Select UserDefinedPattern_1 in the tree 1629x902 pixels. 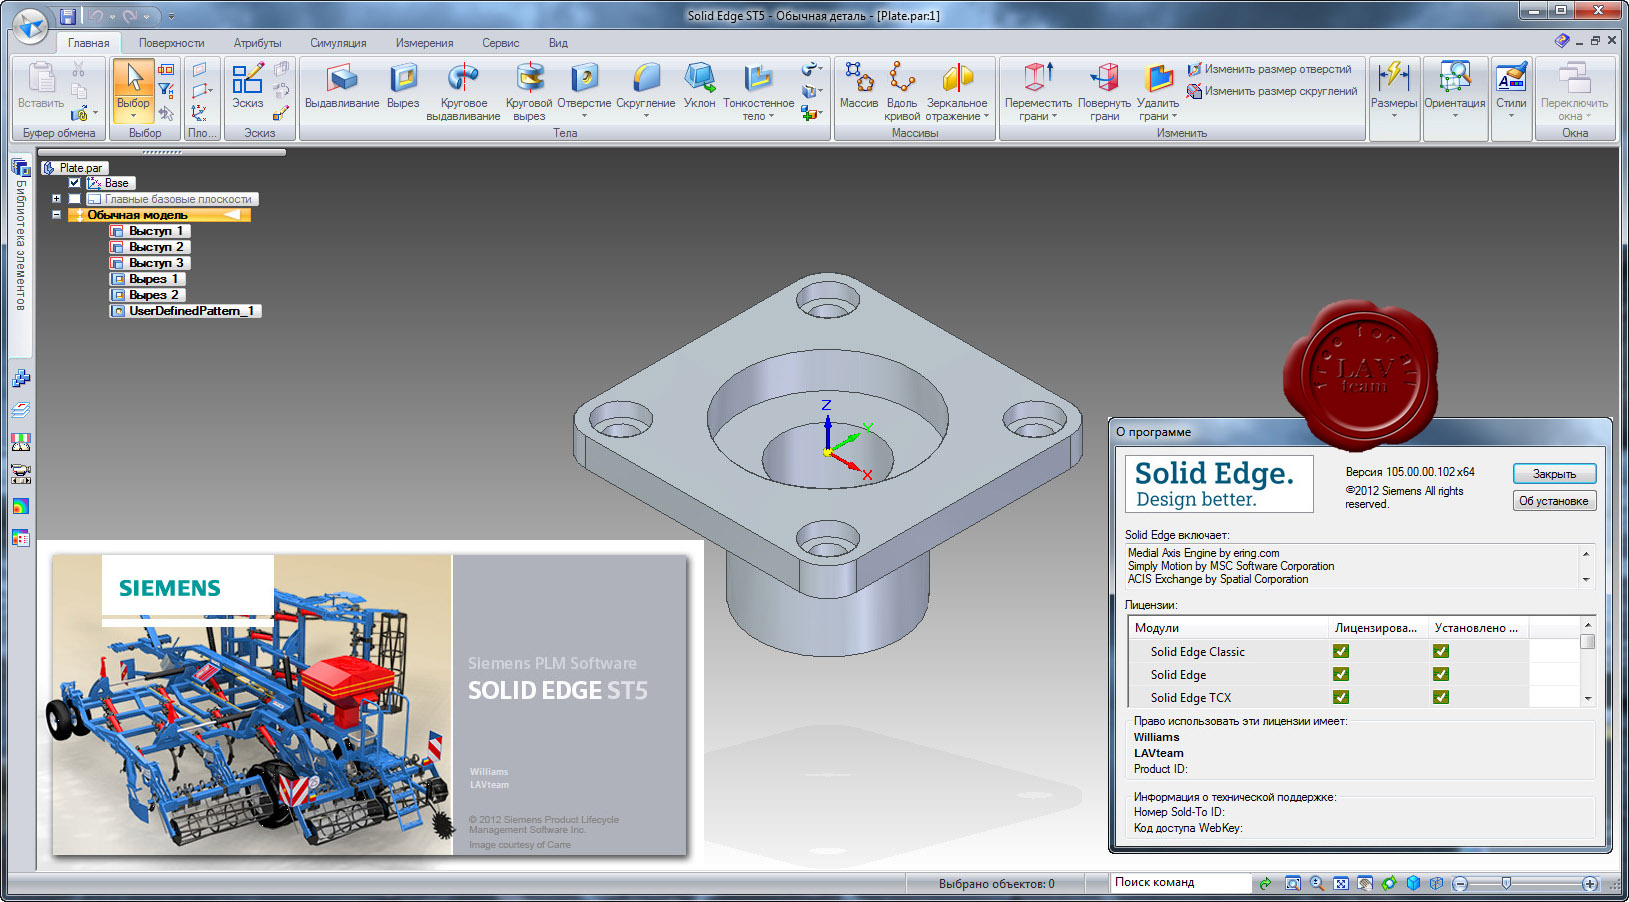(185, 311)
